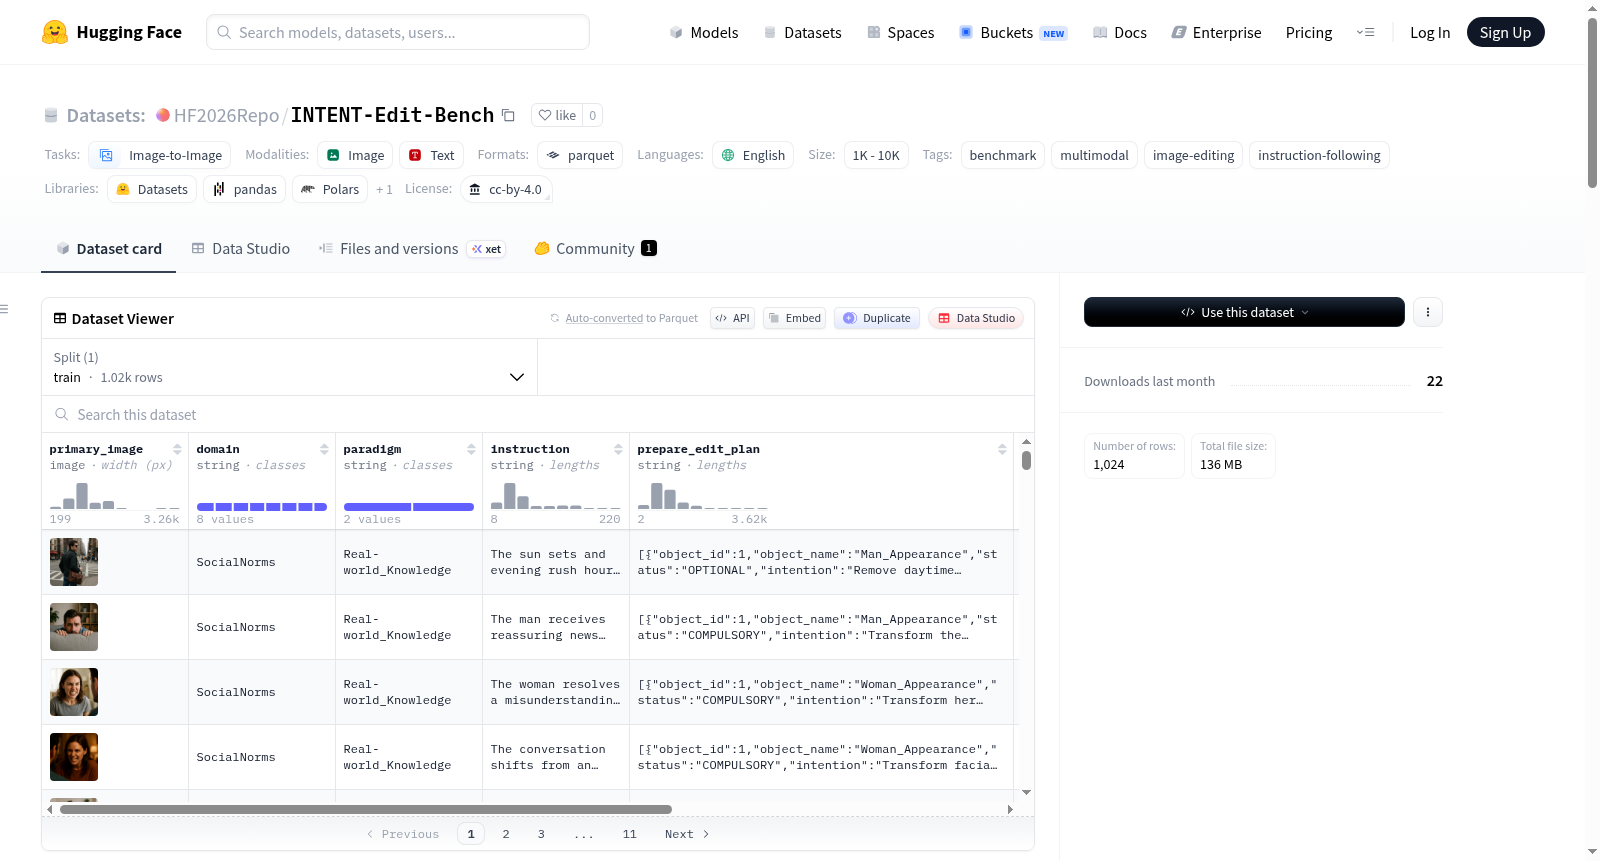Sort the paradigm column

(471, 449)
